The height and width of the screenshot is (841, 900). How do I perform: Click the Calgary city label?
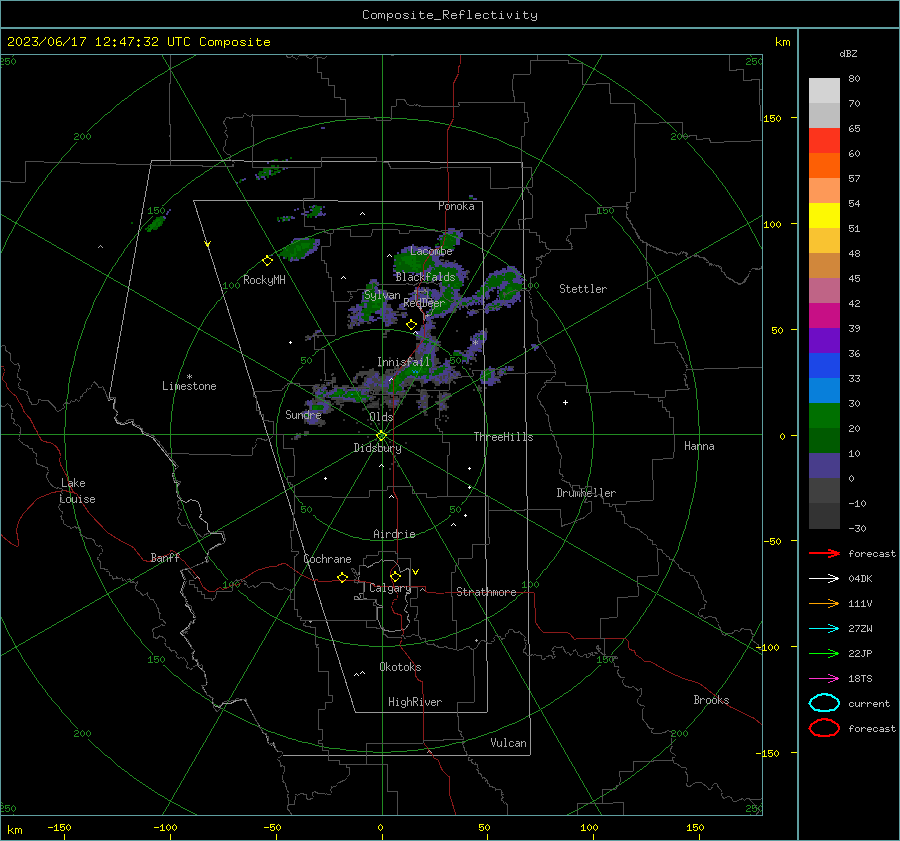tap(390, 588)
